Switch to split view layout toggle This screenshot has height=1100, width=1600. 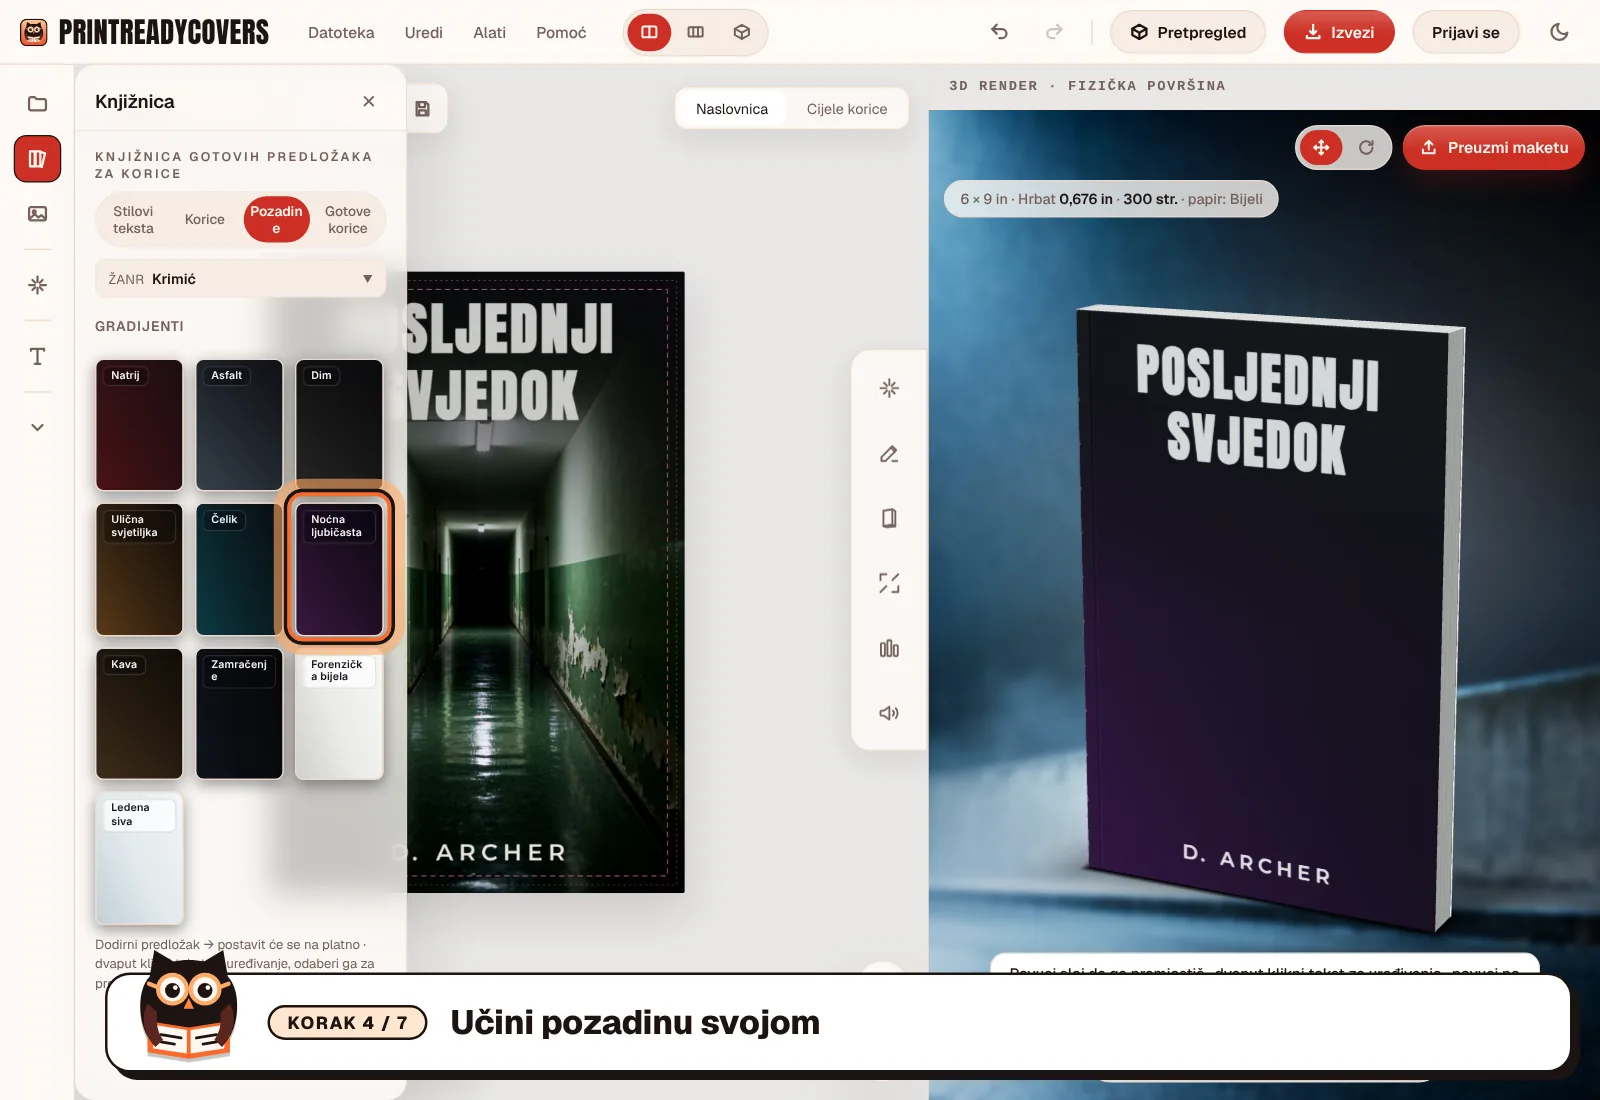(649, 32)
